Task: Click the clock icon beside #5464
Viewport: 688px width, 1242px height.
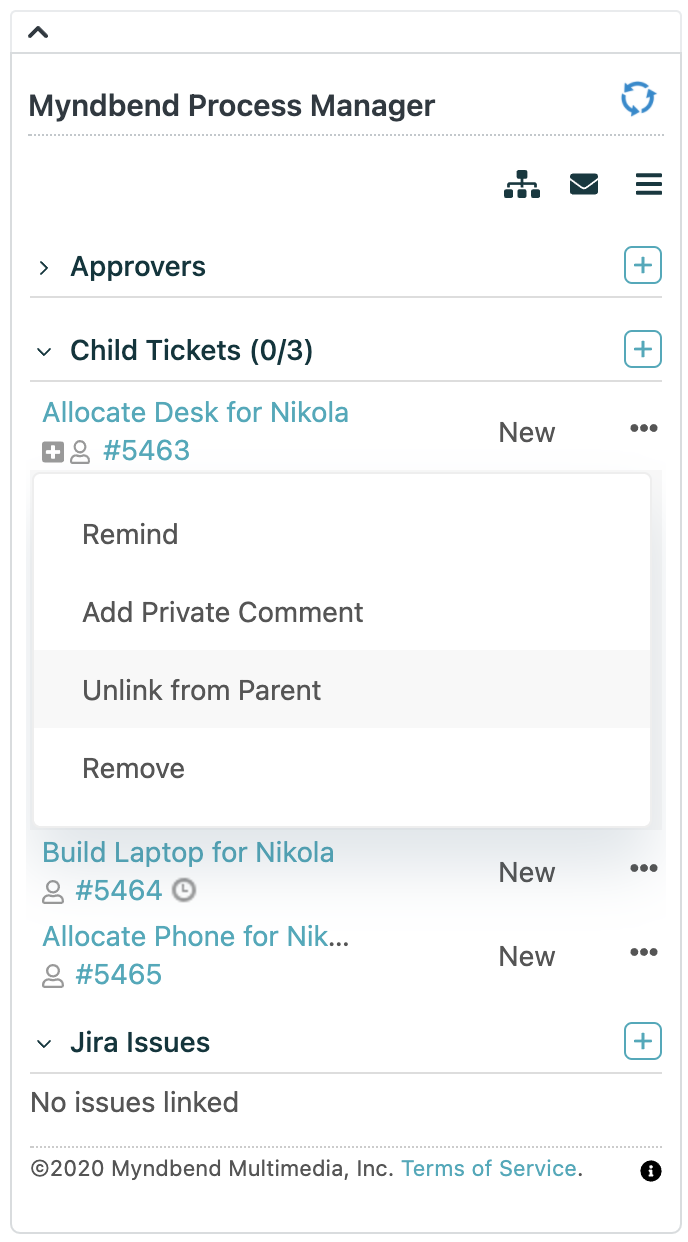Action: click(x=184, y=889)
